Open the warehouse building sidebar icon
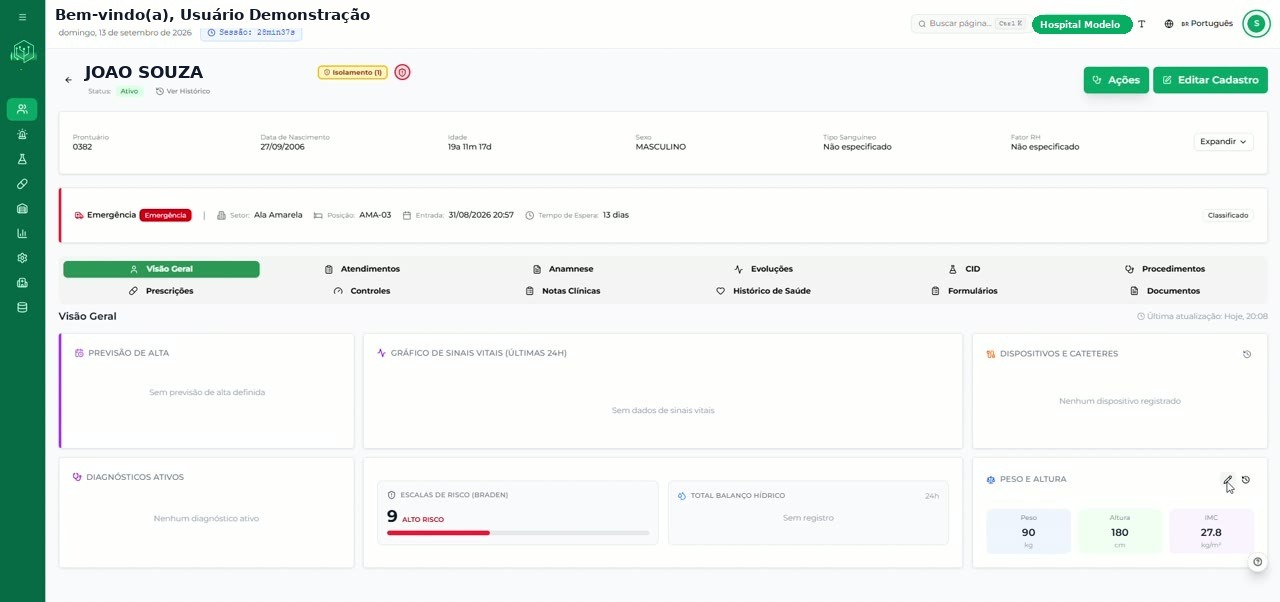 coord(22,208)
